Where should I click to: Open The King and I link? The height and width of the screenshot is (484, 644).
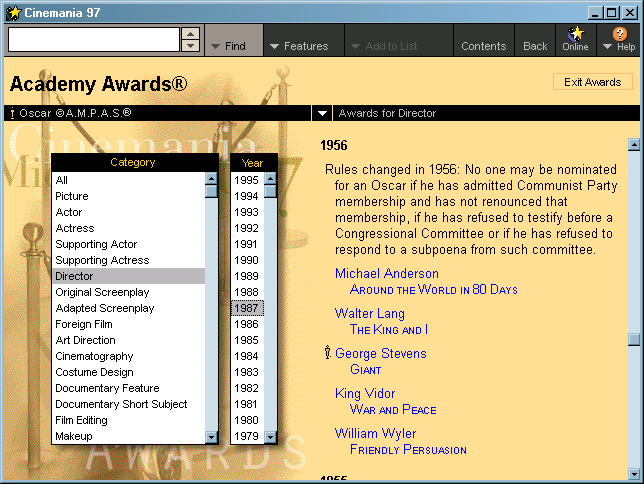tap(389, 330)
